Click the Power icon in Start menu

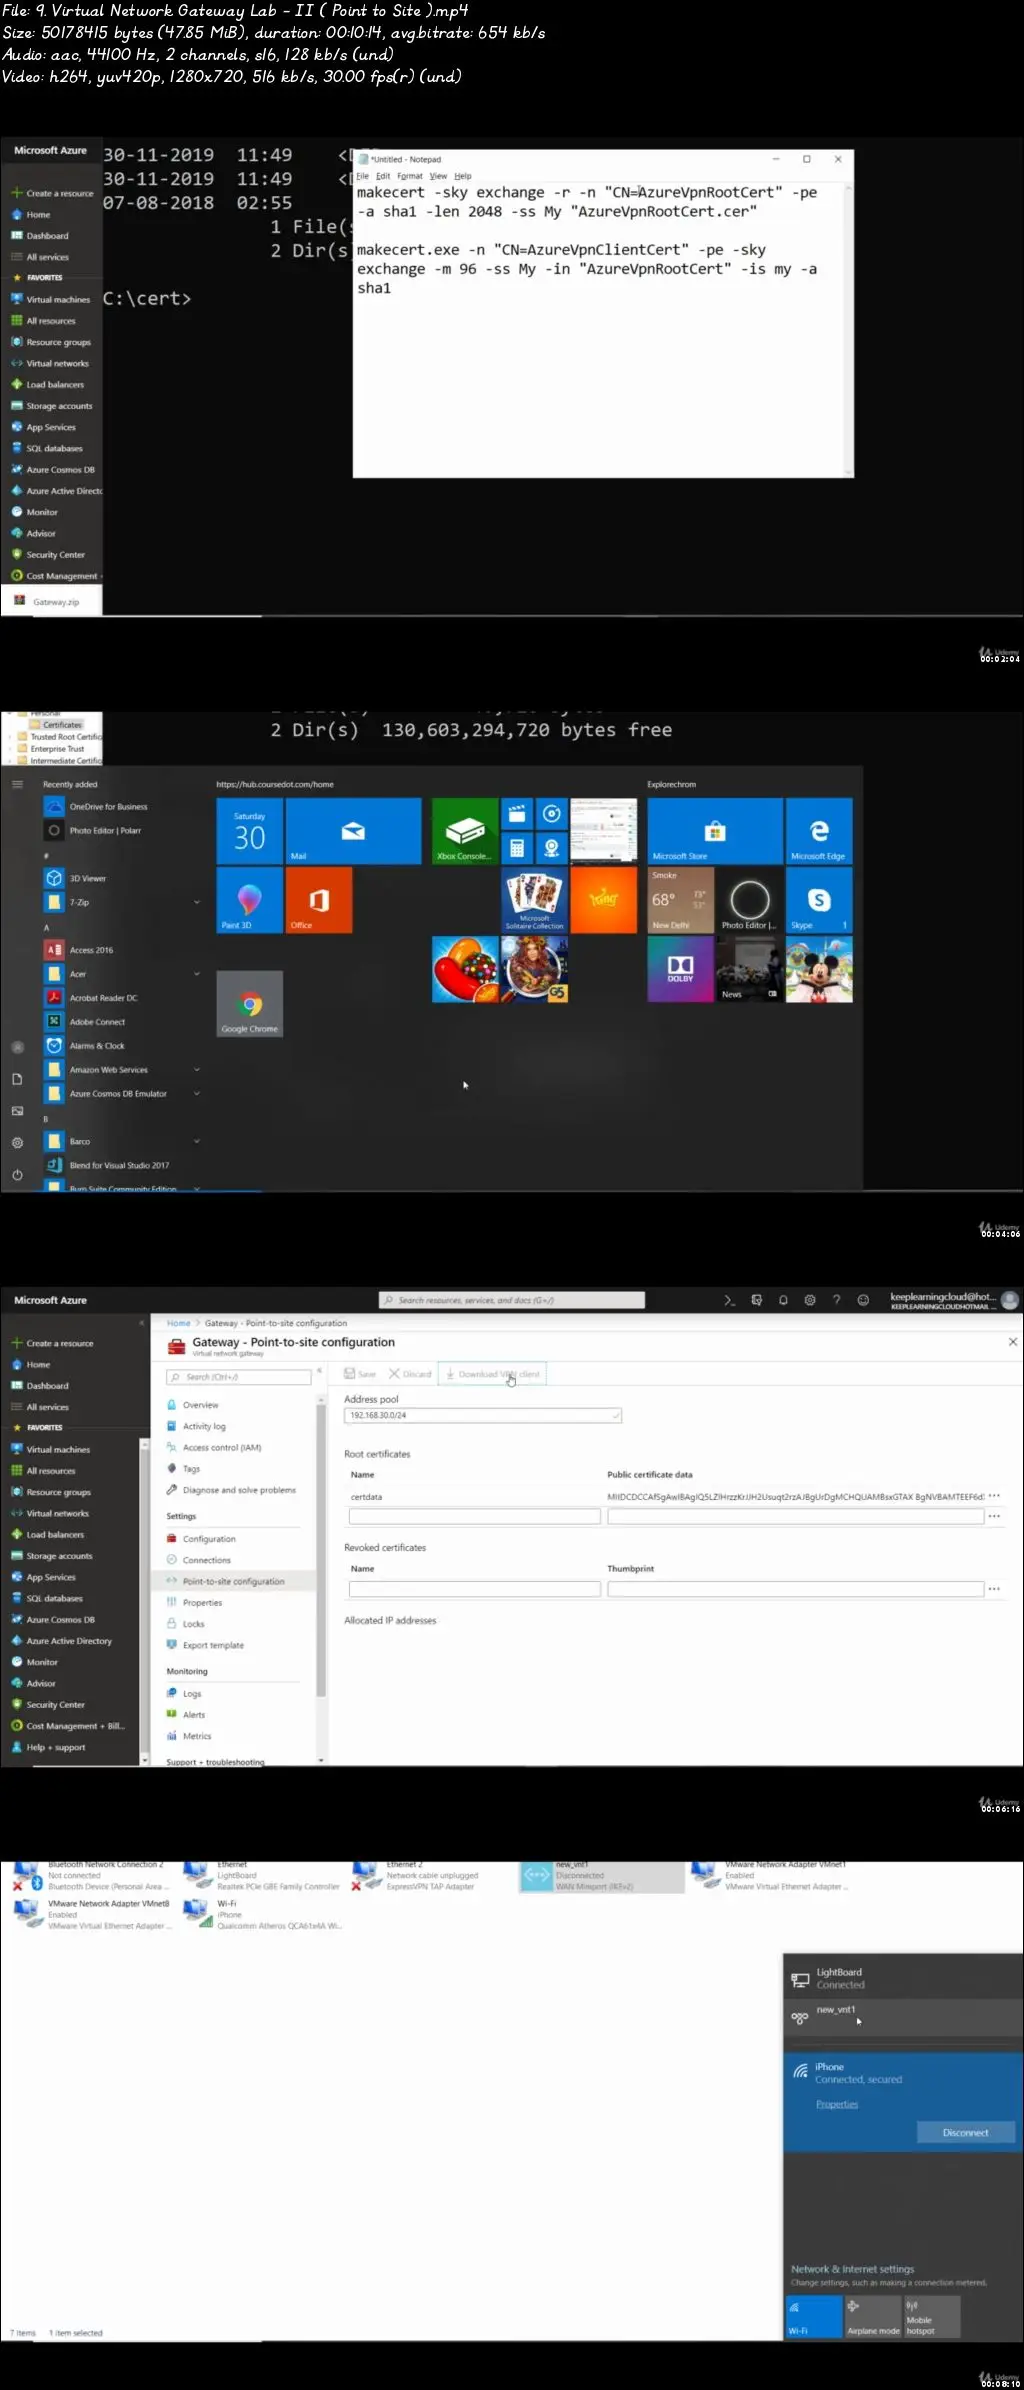pyautogui.click(x=17, y=1175)
